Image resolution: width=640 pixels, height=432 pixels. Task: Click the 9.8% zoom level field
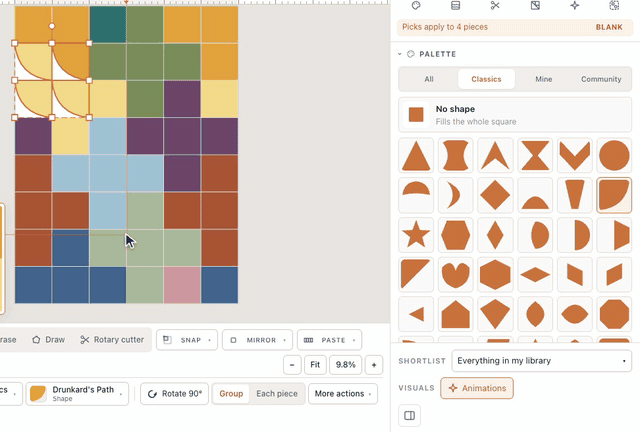coord(345,365)
